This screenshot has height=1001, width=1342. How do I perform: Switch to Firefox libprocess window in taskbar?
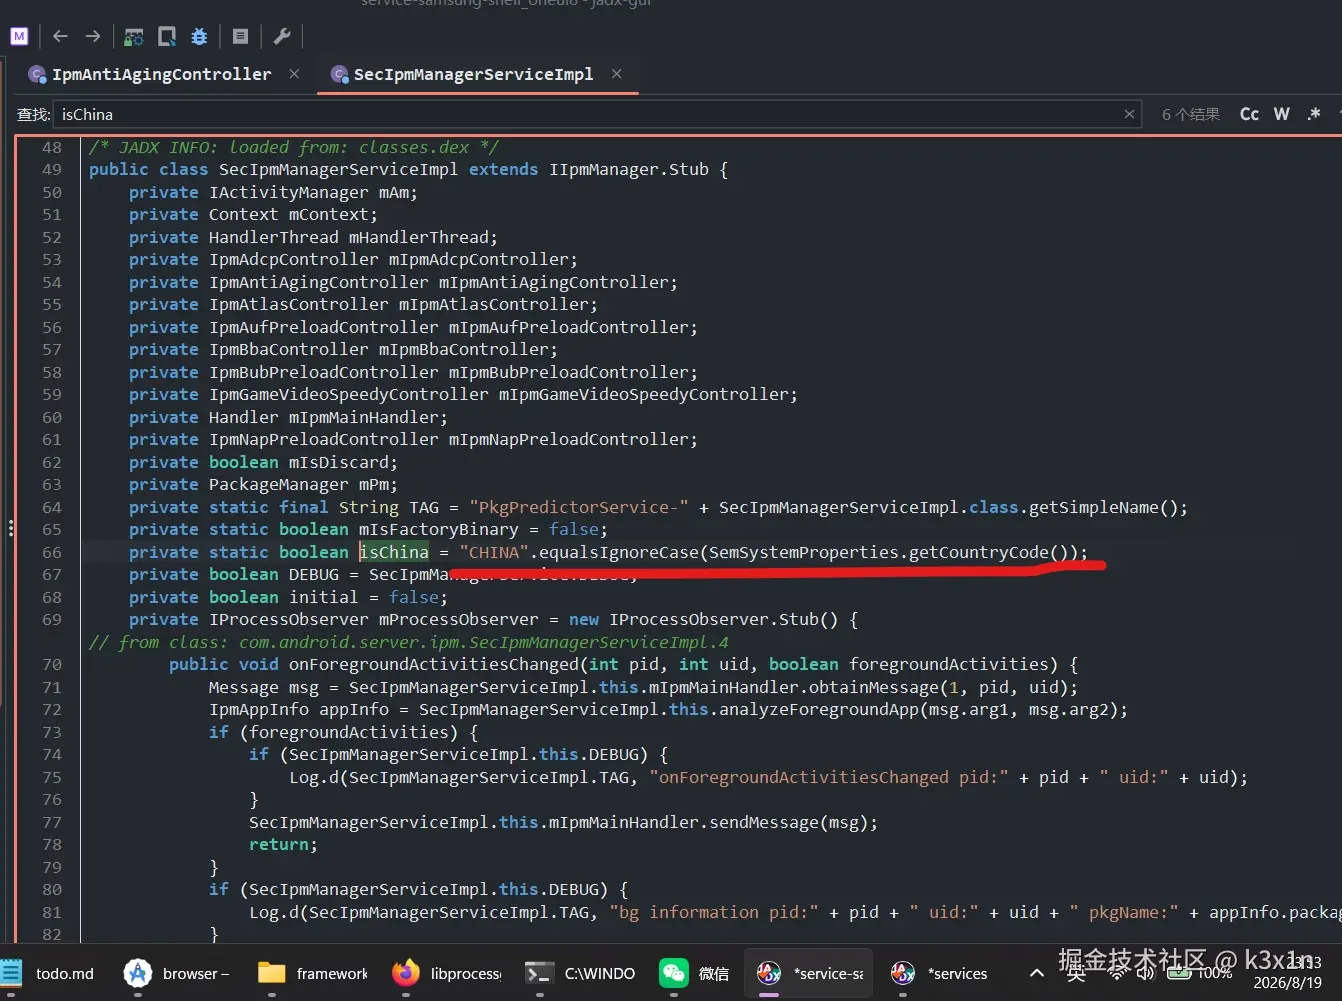click(447, 973)
